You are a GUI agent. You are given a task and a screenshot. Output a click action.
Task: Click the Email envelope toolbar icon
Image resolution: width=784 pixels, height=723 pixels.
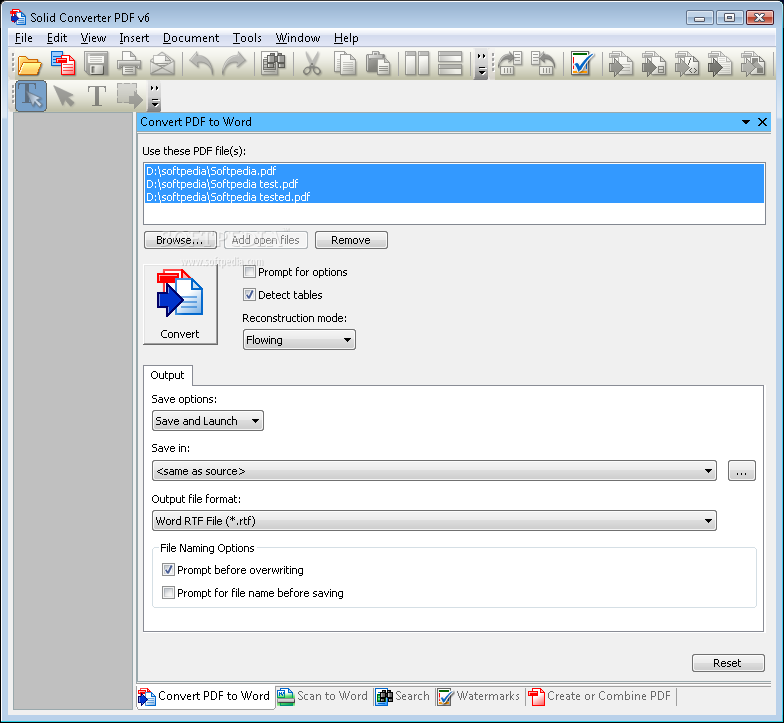click(162, 64)
